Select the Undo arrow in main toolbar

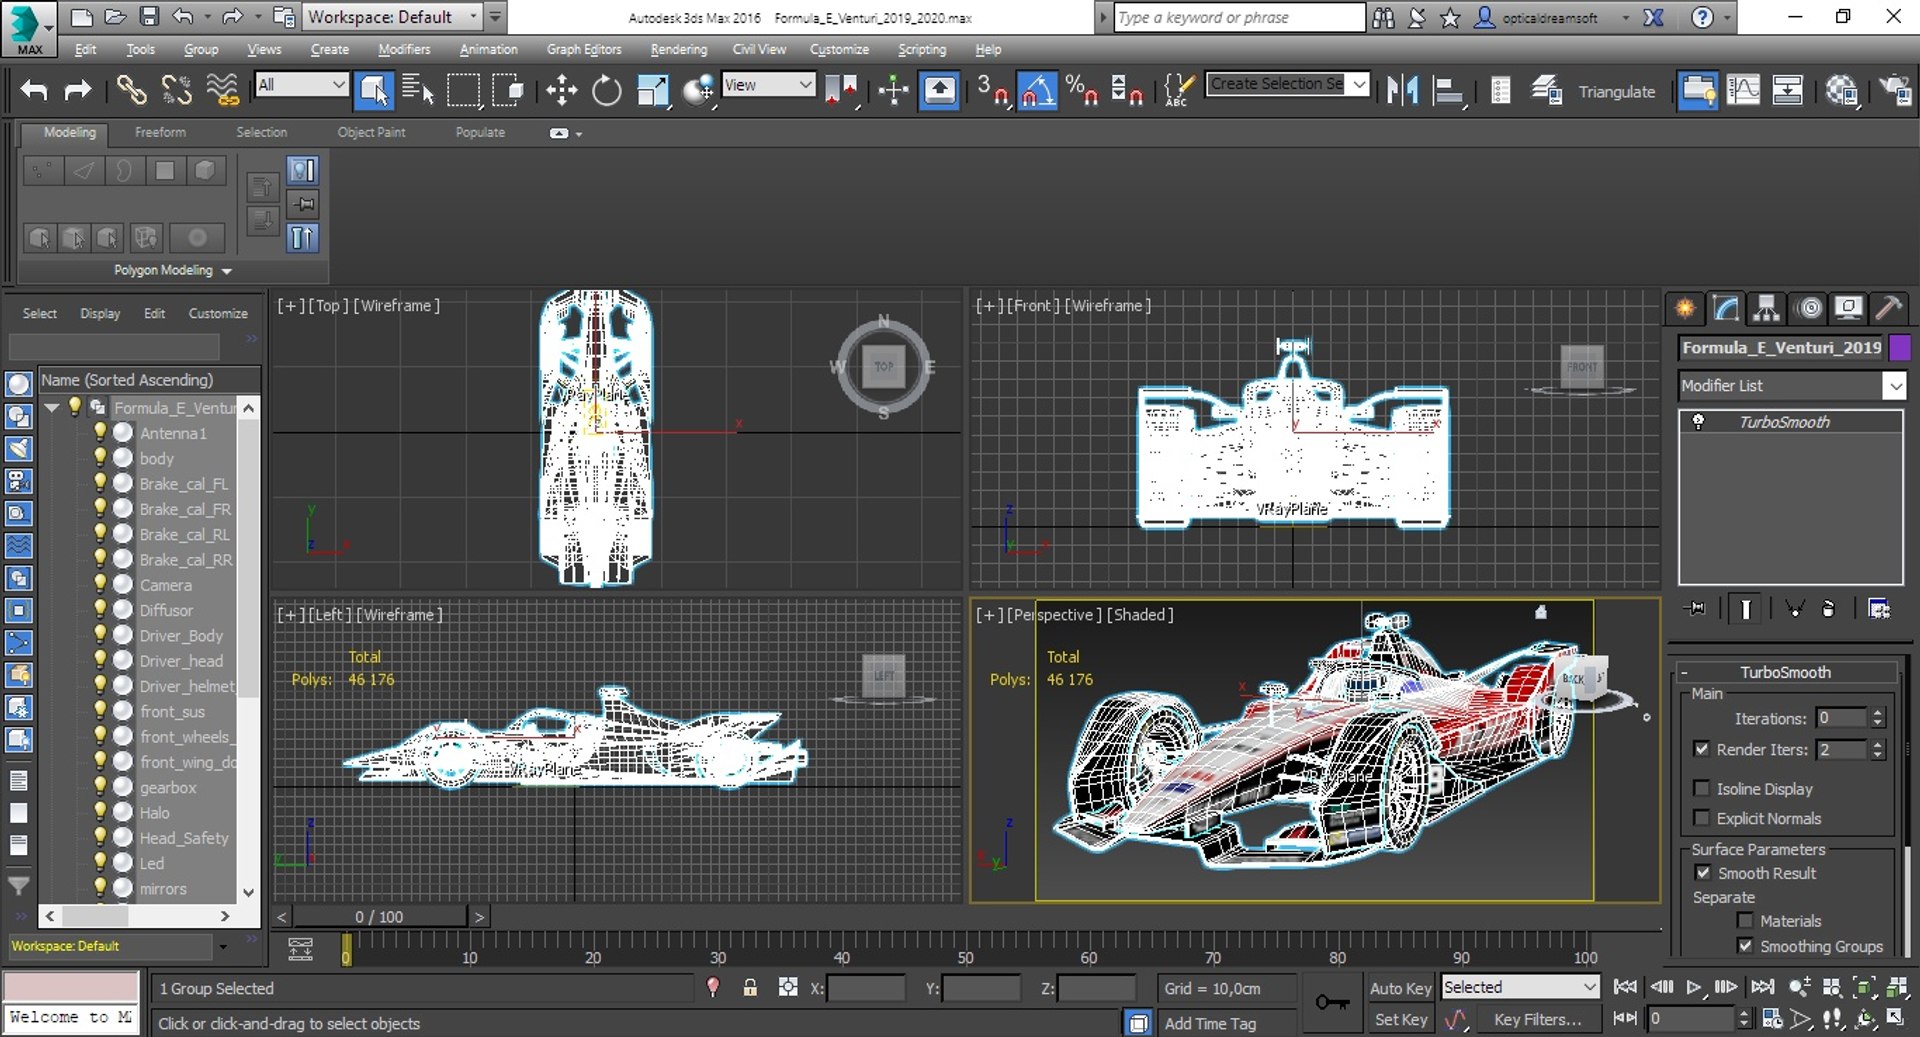tap(34, 91)
